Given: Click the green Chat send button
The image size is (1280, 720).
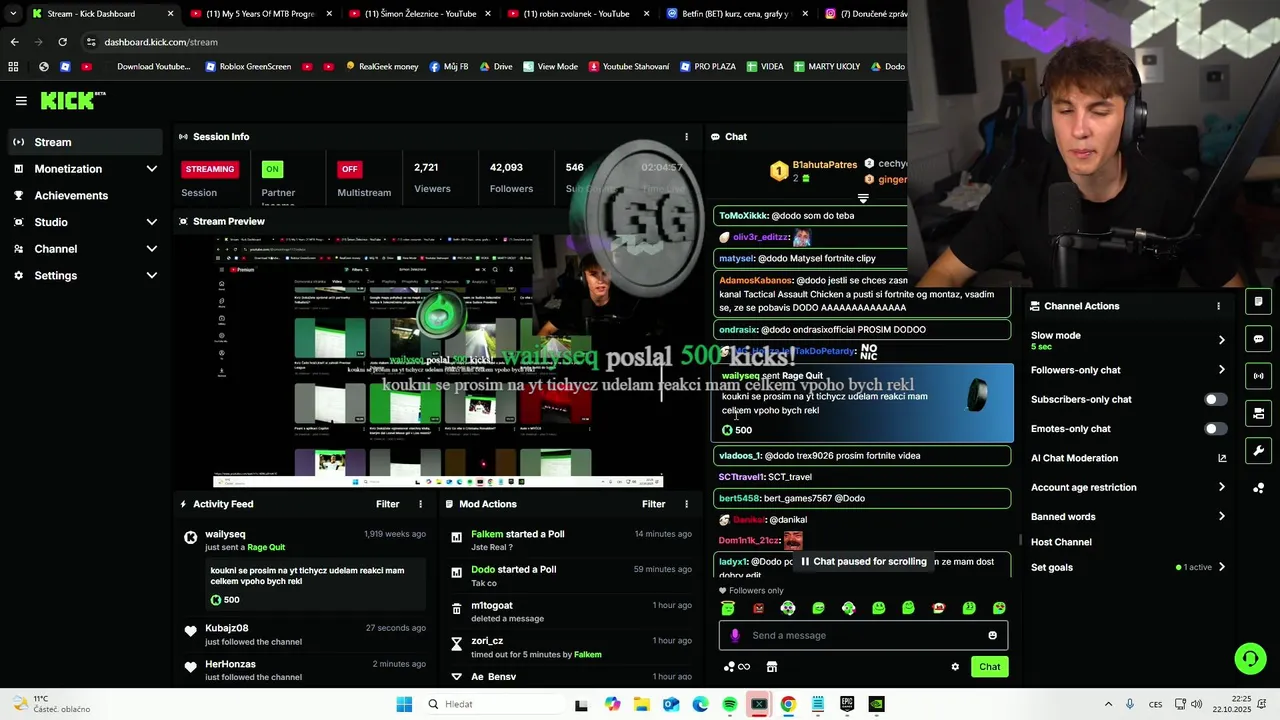Looking at the screenshot, I should (989, 667).
